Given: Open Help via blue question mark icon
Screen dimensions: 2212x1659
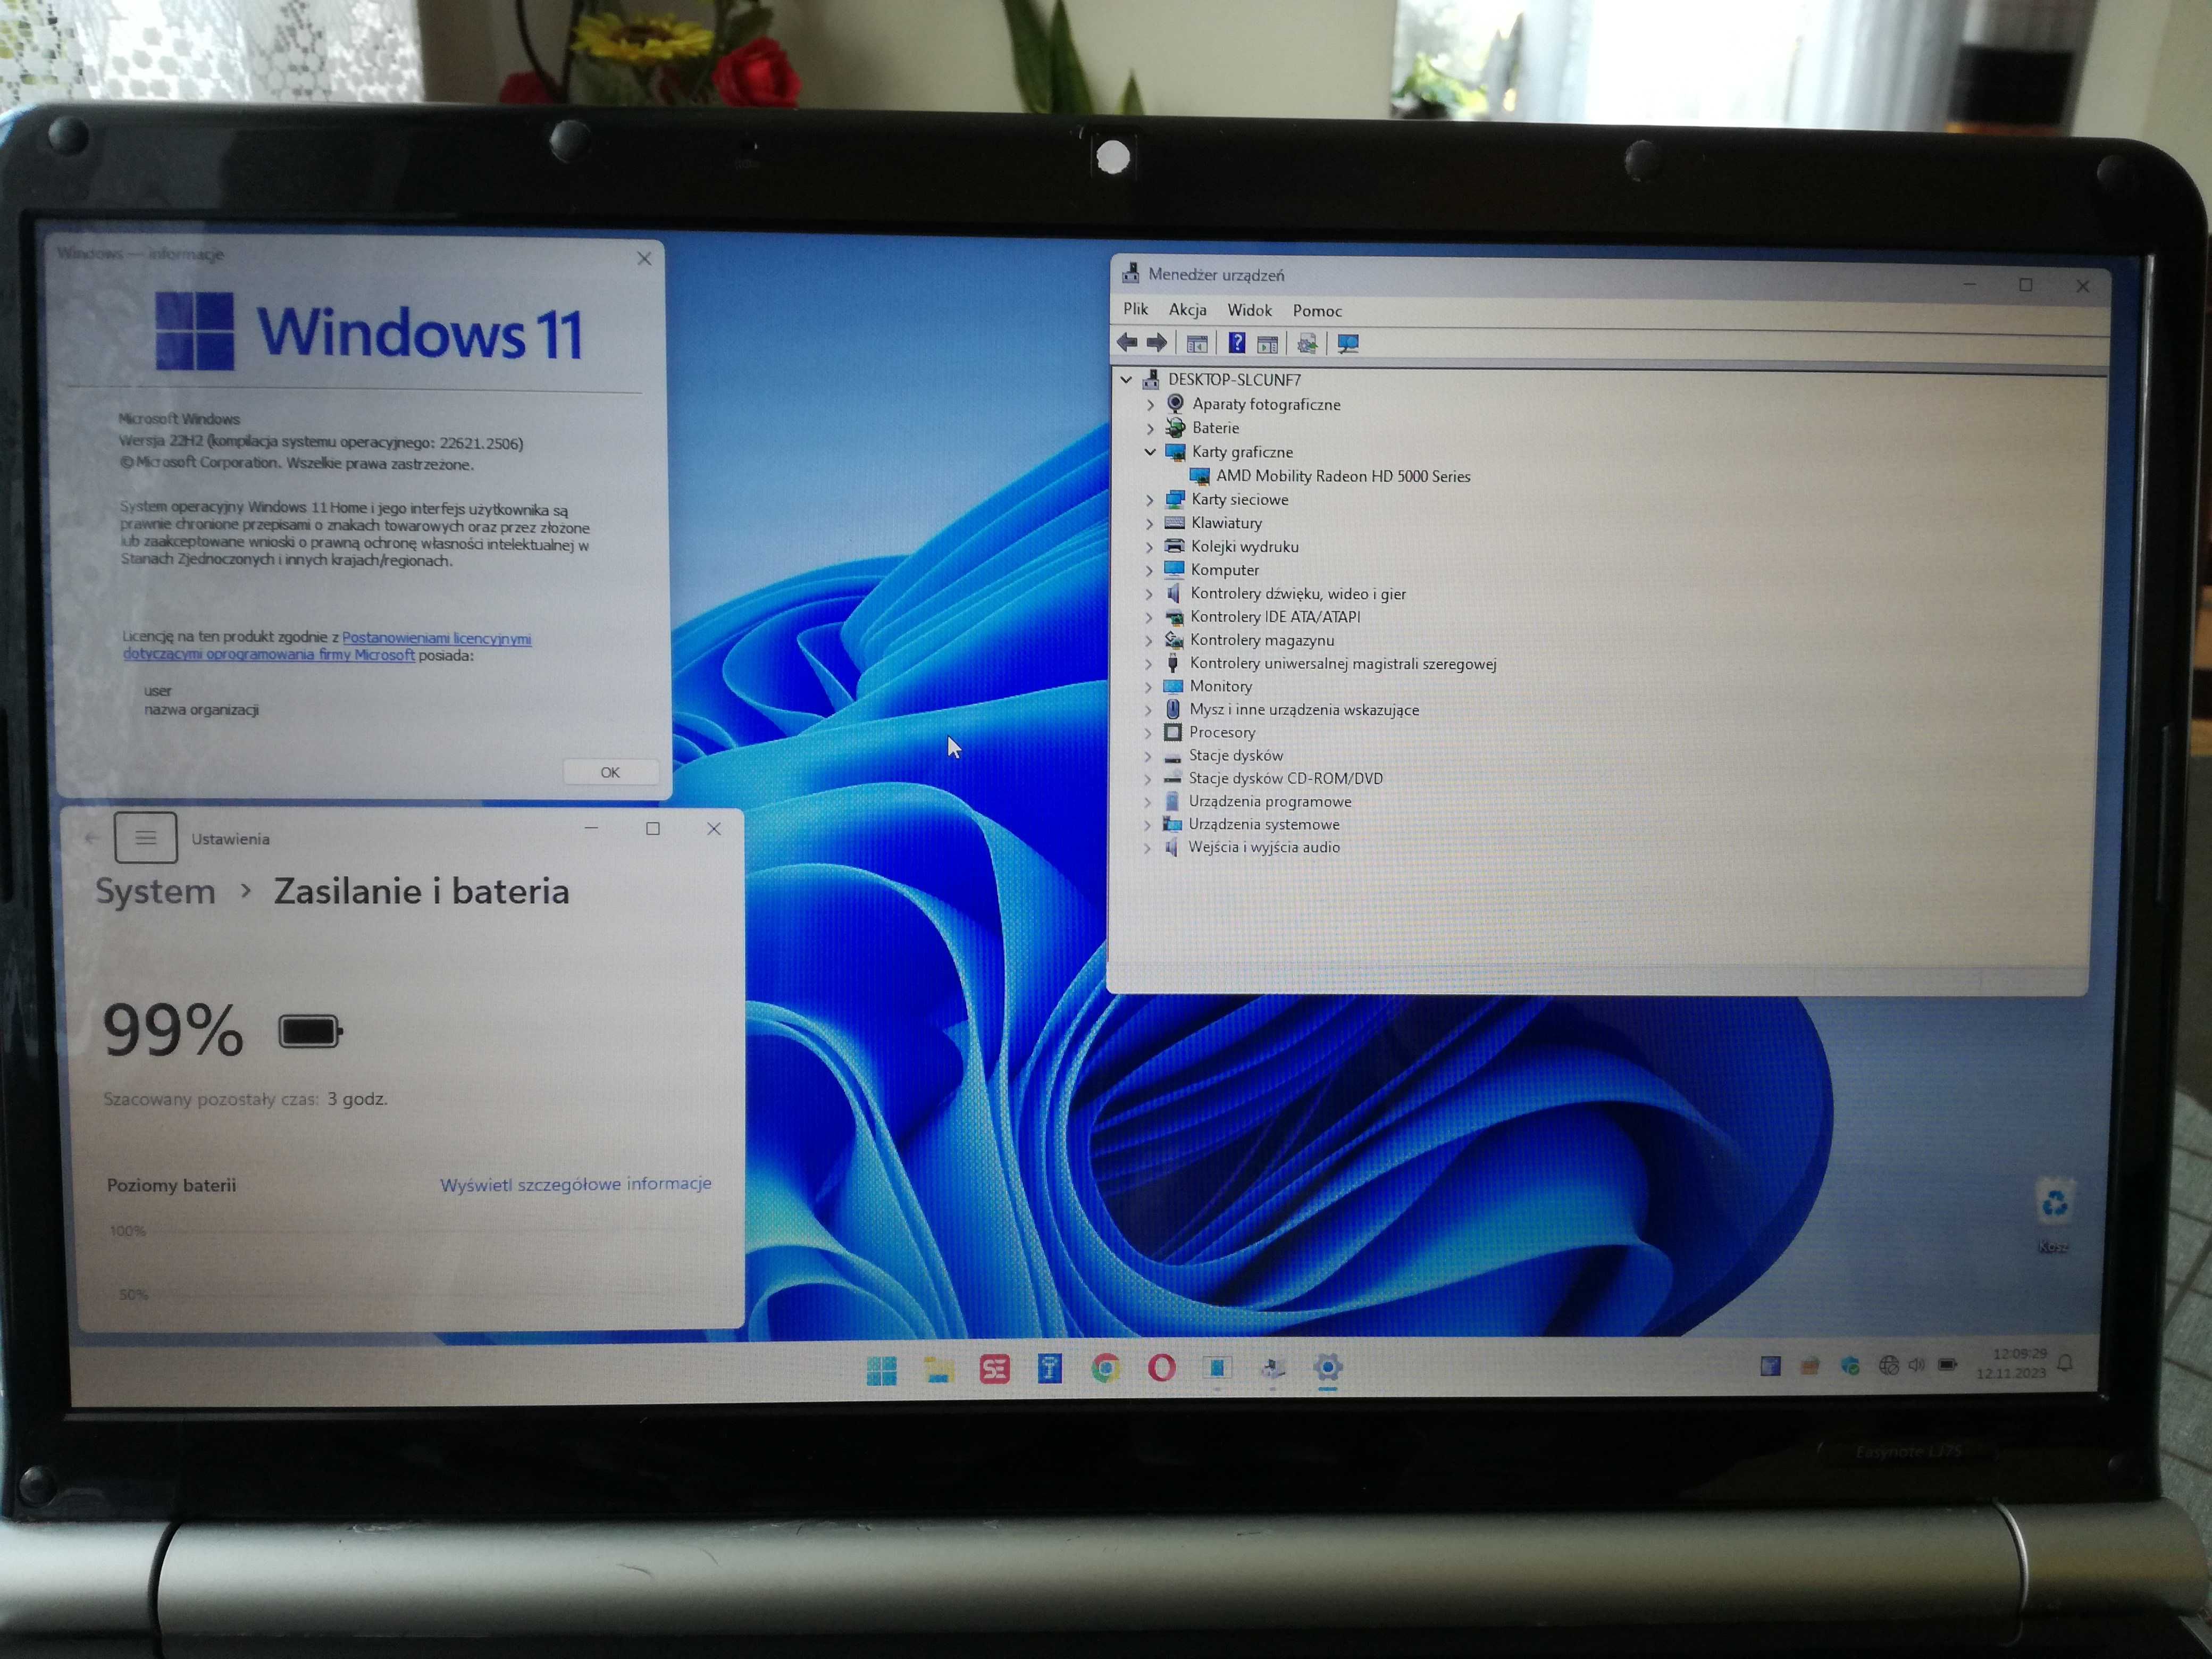Looking at the screenshot, I should pyautogui.click(x=1237, y=343).
